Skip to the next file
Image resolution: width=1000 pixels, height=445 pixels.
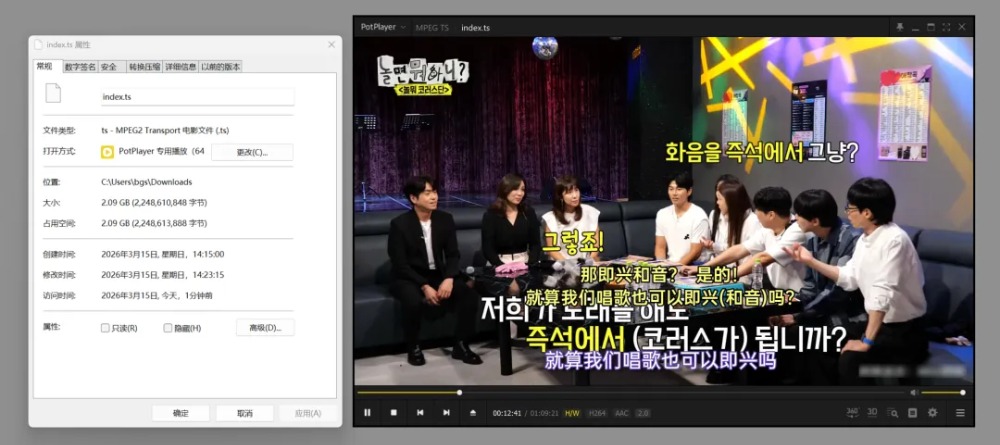coord(446,412)
